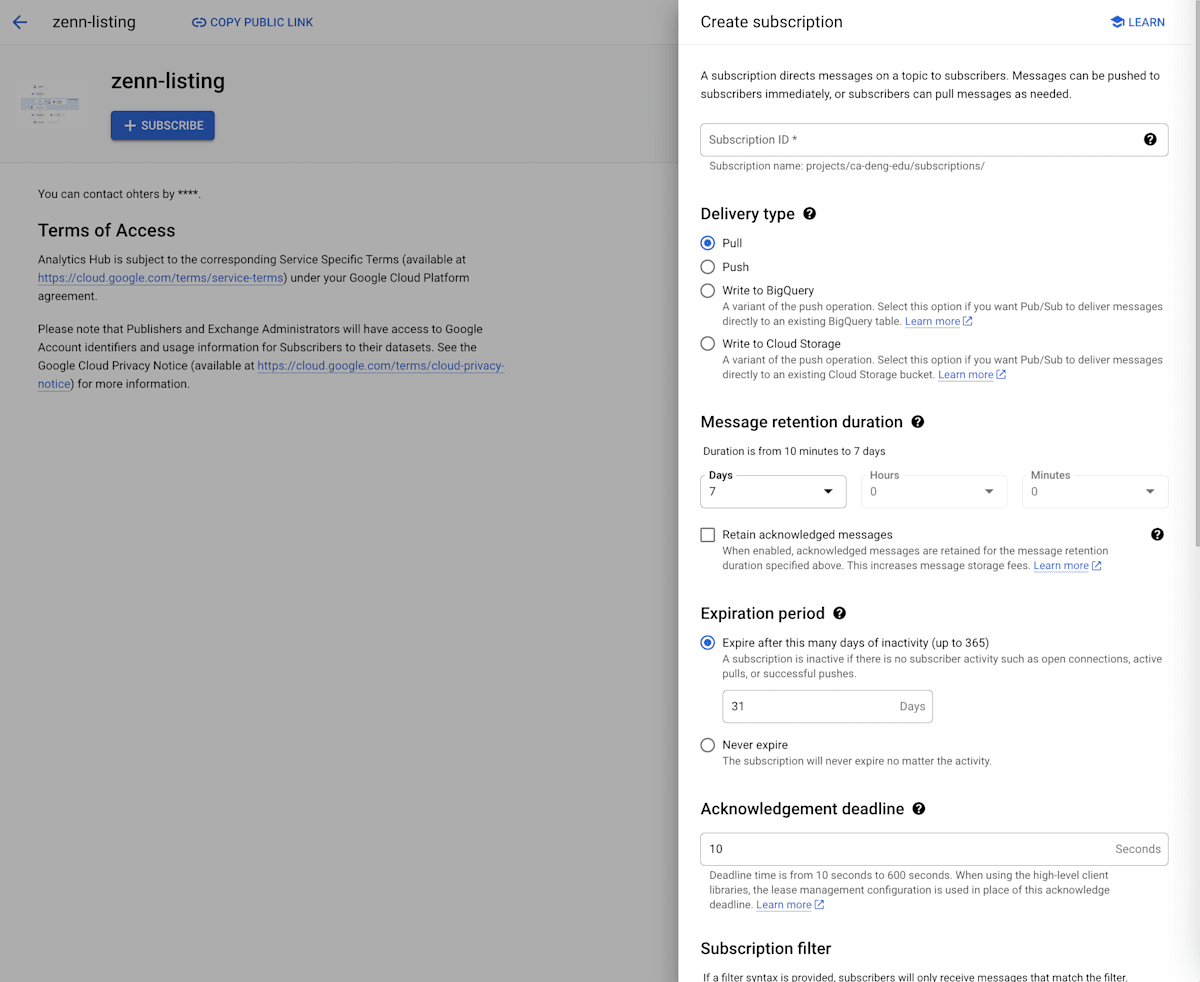Click the Terms of Access heading
The width and height of the screenshot is (1200, 982).
pyautogui.click(x=107, y=230)
